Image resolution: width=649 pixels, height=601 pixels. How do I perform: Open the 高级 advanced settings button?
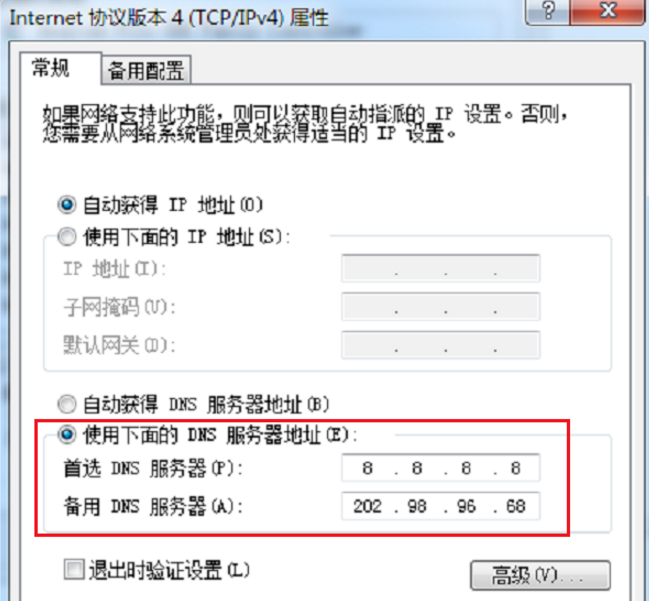(x=540, y=575)
